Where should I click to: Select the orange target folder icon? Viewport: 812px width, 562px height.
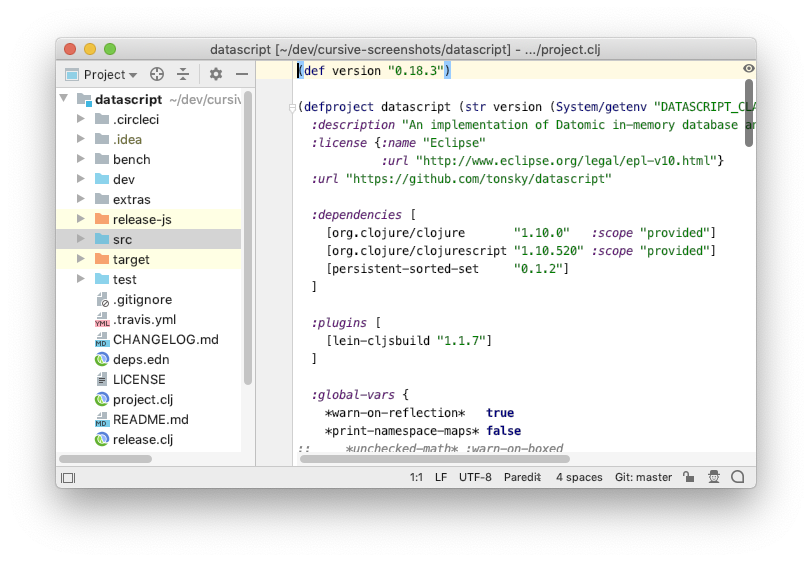click(x=102, y=259)
